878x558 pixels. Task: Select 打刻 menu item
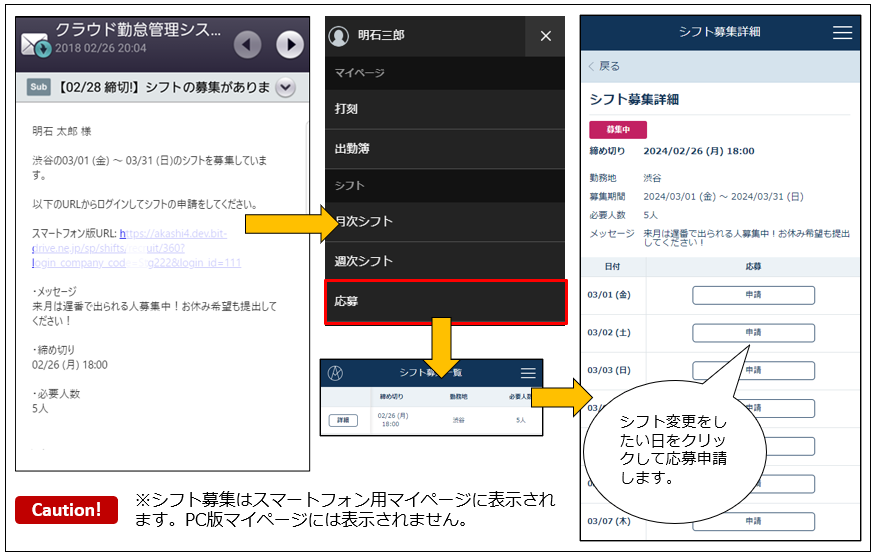click(445, 109)
